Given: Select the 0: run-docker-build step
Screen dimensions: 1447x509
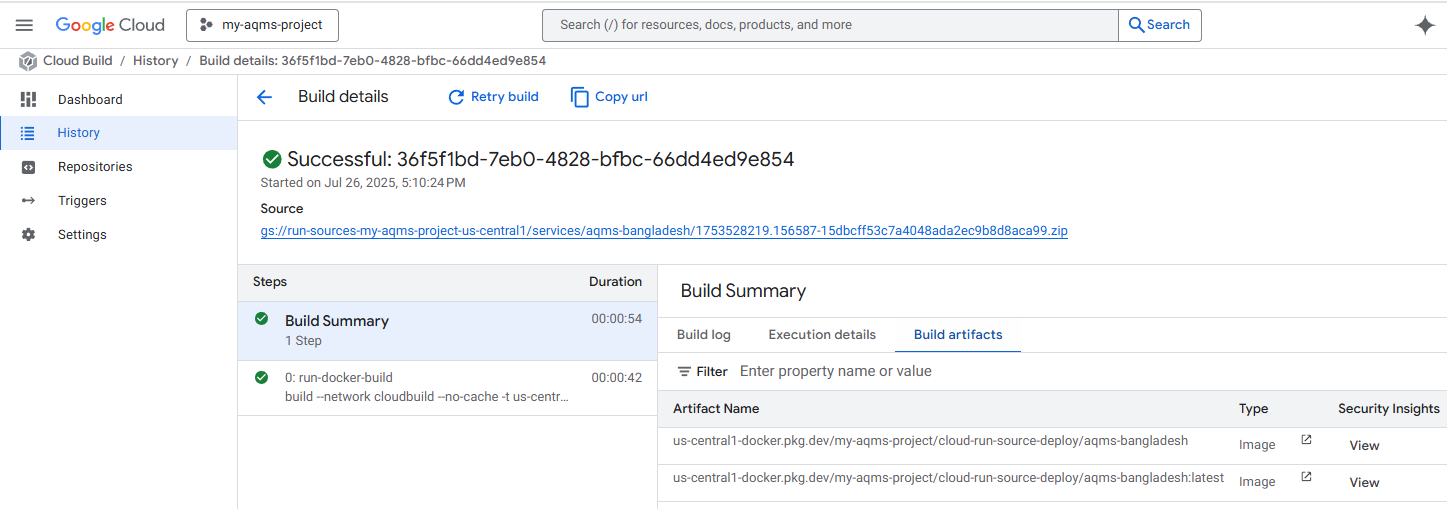Looking at the screenshot, I should pyautogui.click(x=447, y=388).
